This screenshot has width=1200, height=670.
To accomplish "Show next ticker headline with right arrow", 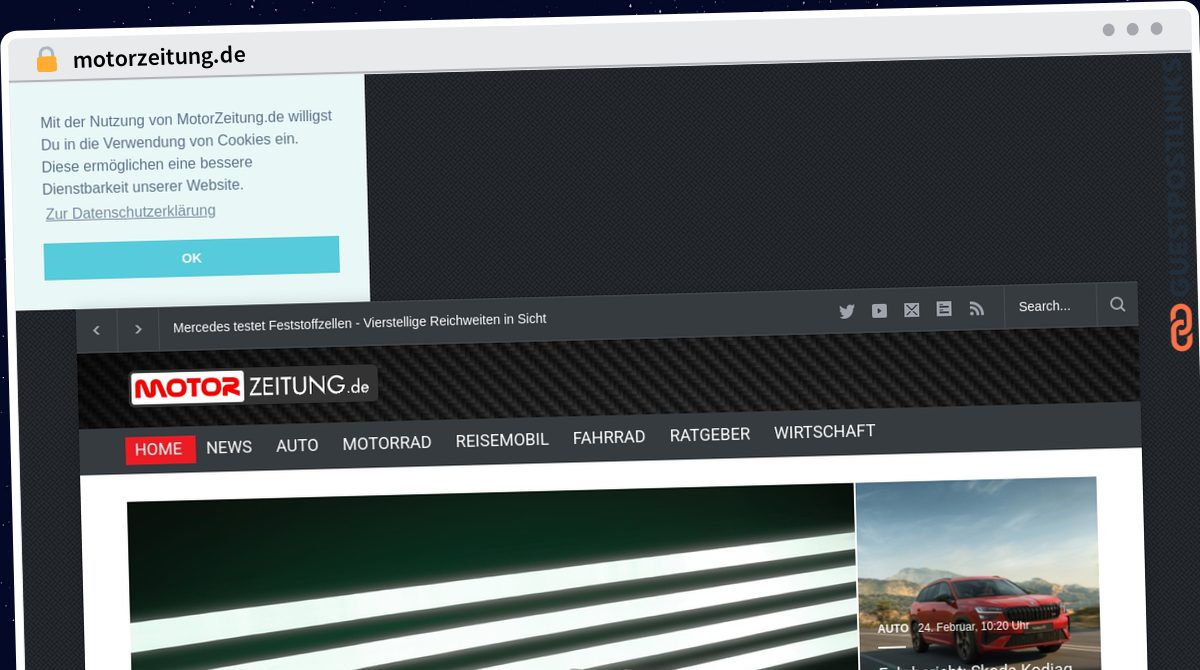I will (x=138, y=329).
